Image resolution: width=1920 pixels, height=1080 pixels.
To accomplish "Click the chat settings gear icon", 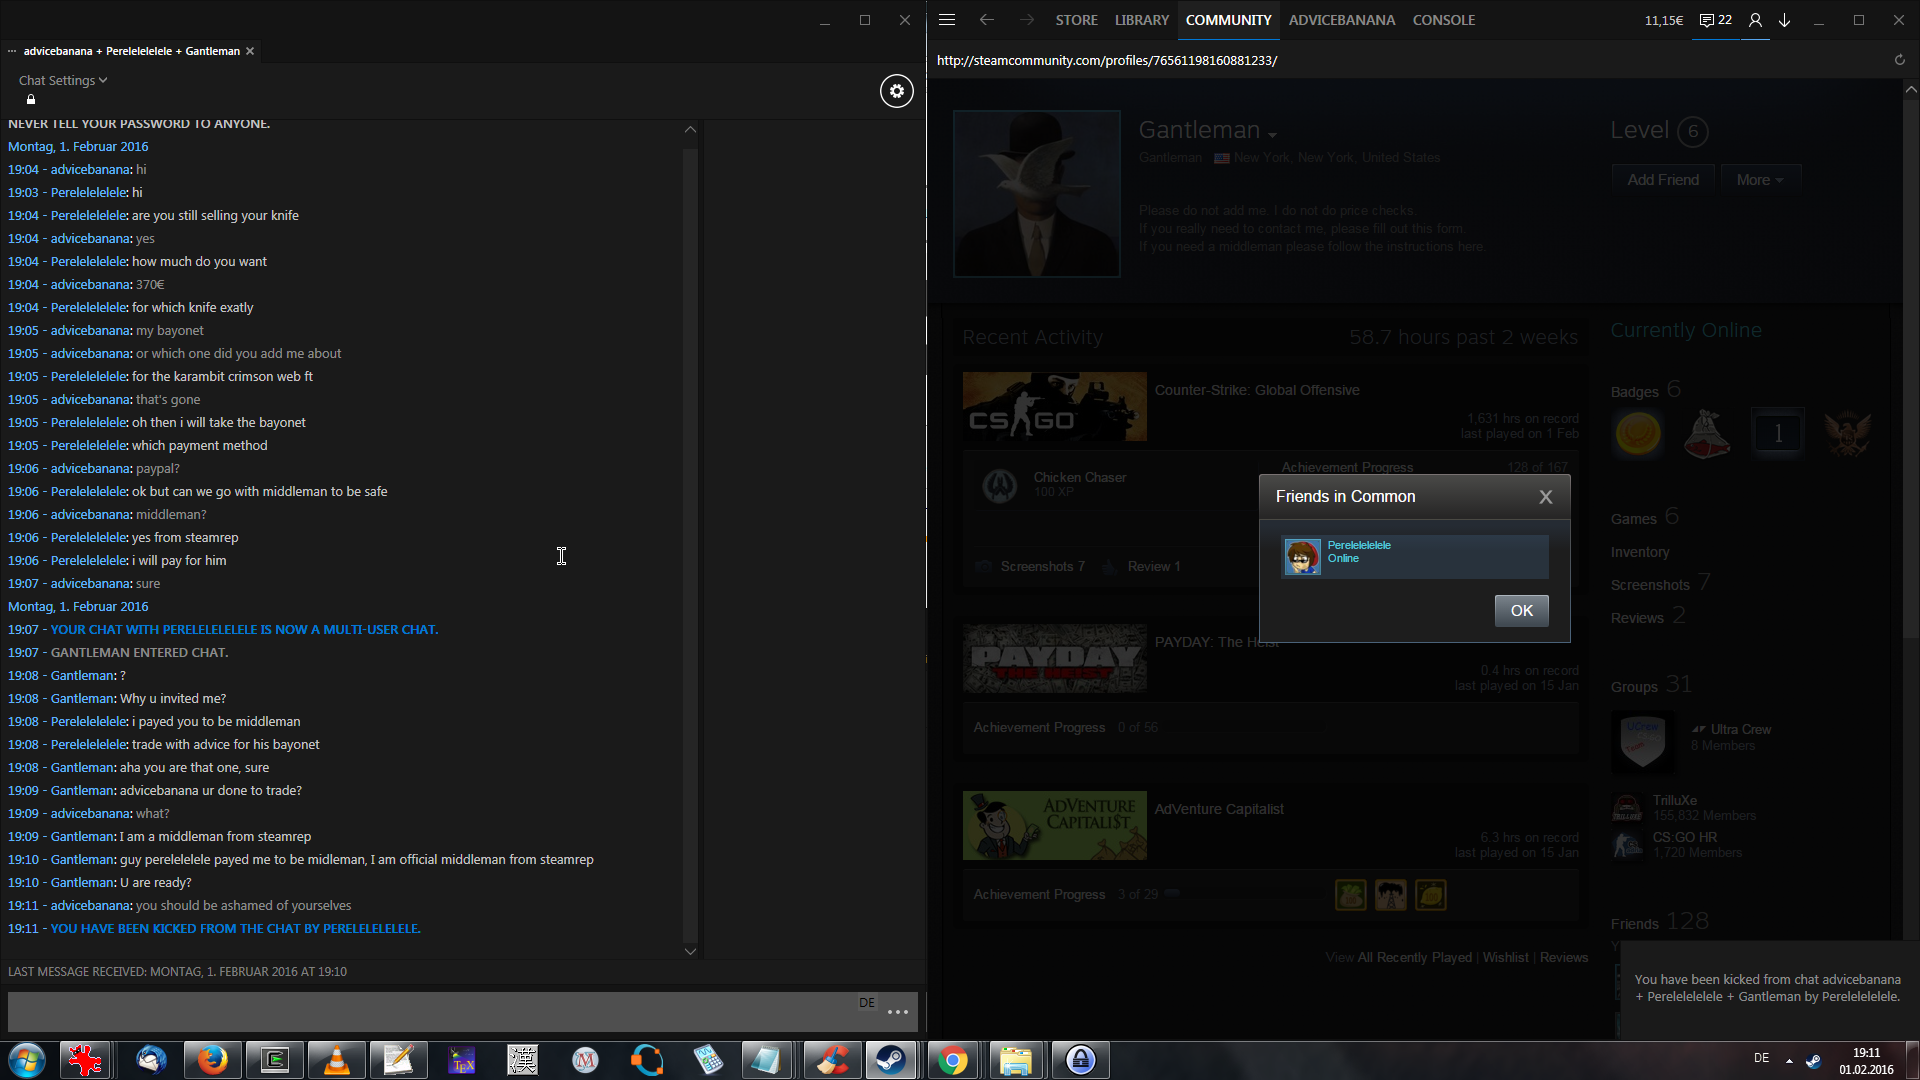I will click(896, 91).
